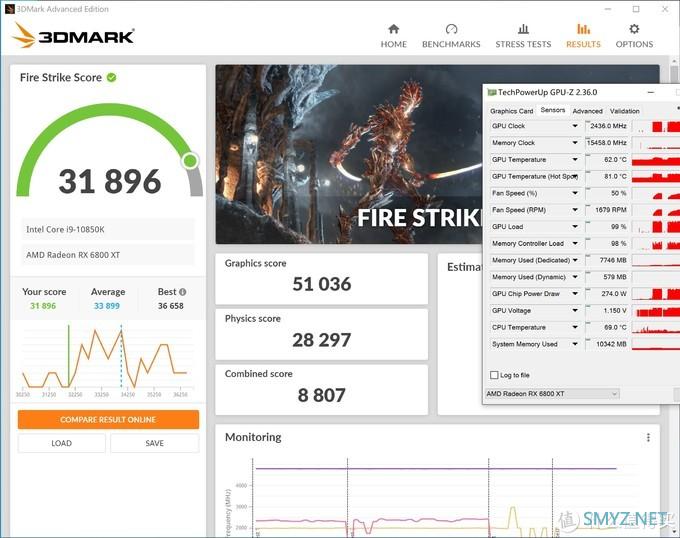
Task: Click the GPU Clock sensor graph
Action: 656,126
